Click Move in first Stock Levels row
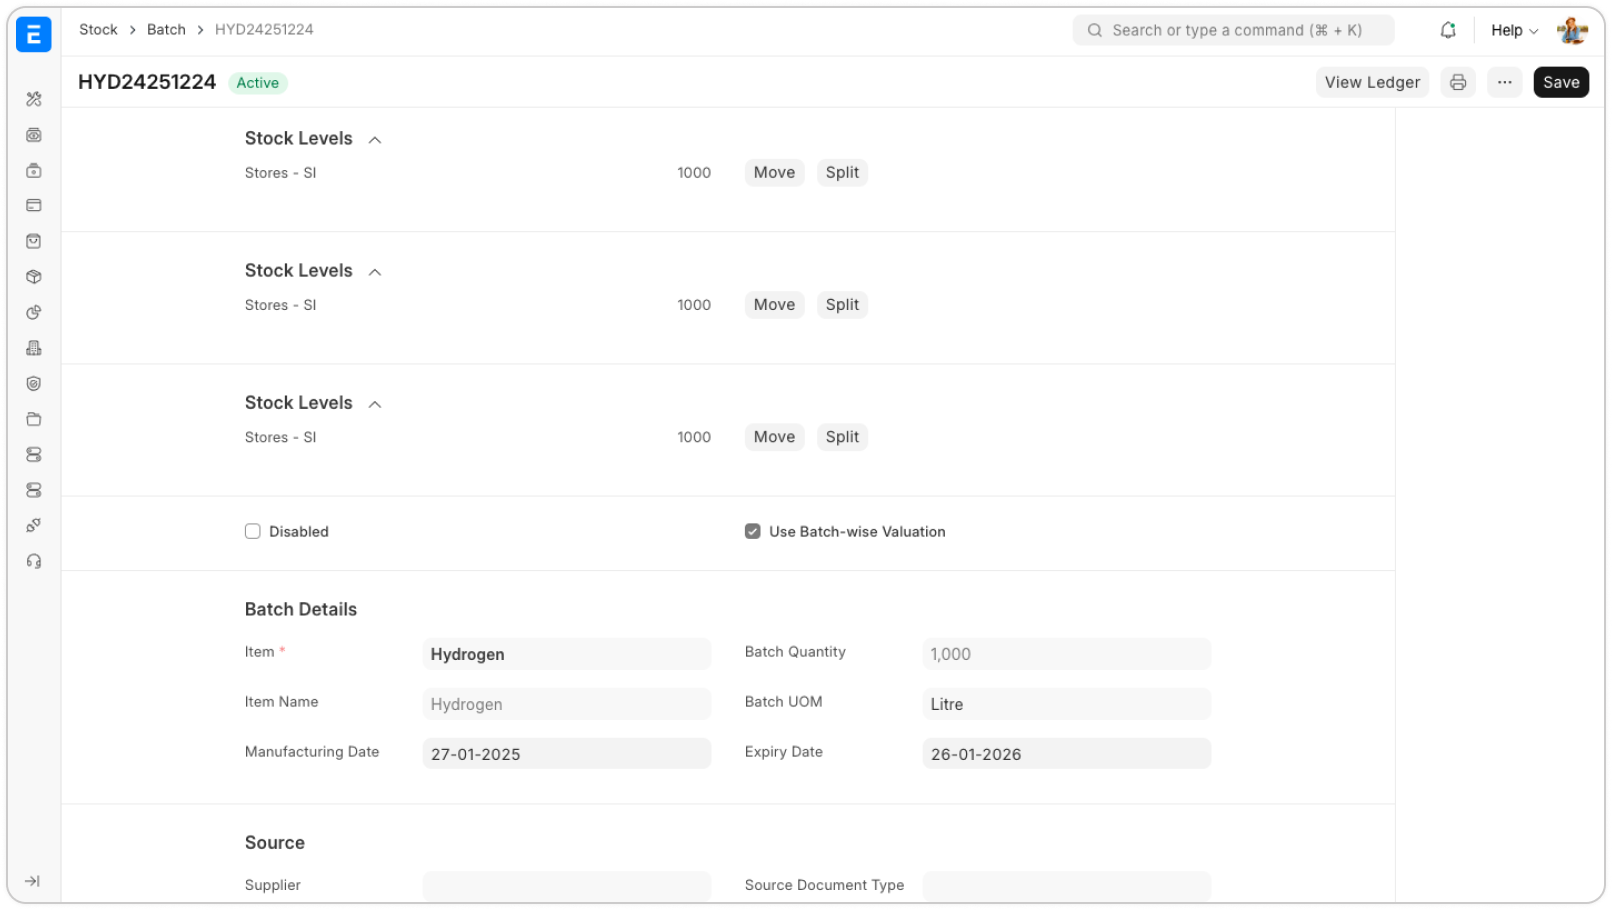Image resolution: width=1612 pixels, height=910 pixels. coord(774,173)
